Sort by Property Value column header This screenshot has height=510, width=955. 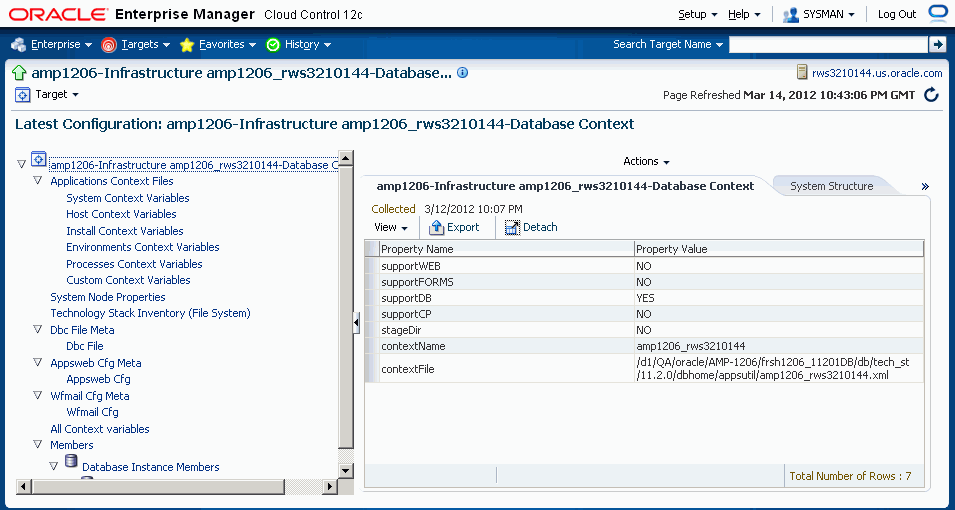pos(778,249)
